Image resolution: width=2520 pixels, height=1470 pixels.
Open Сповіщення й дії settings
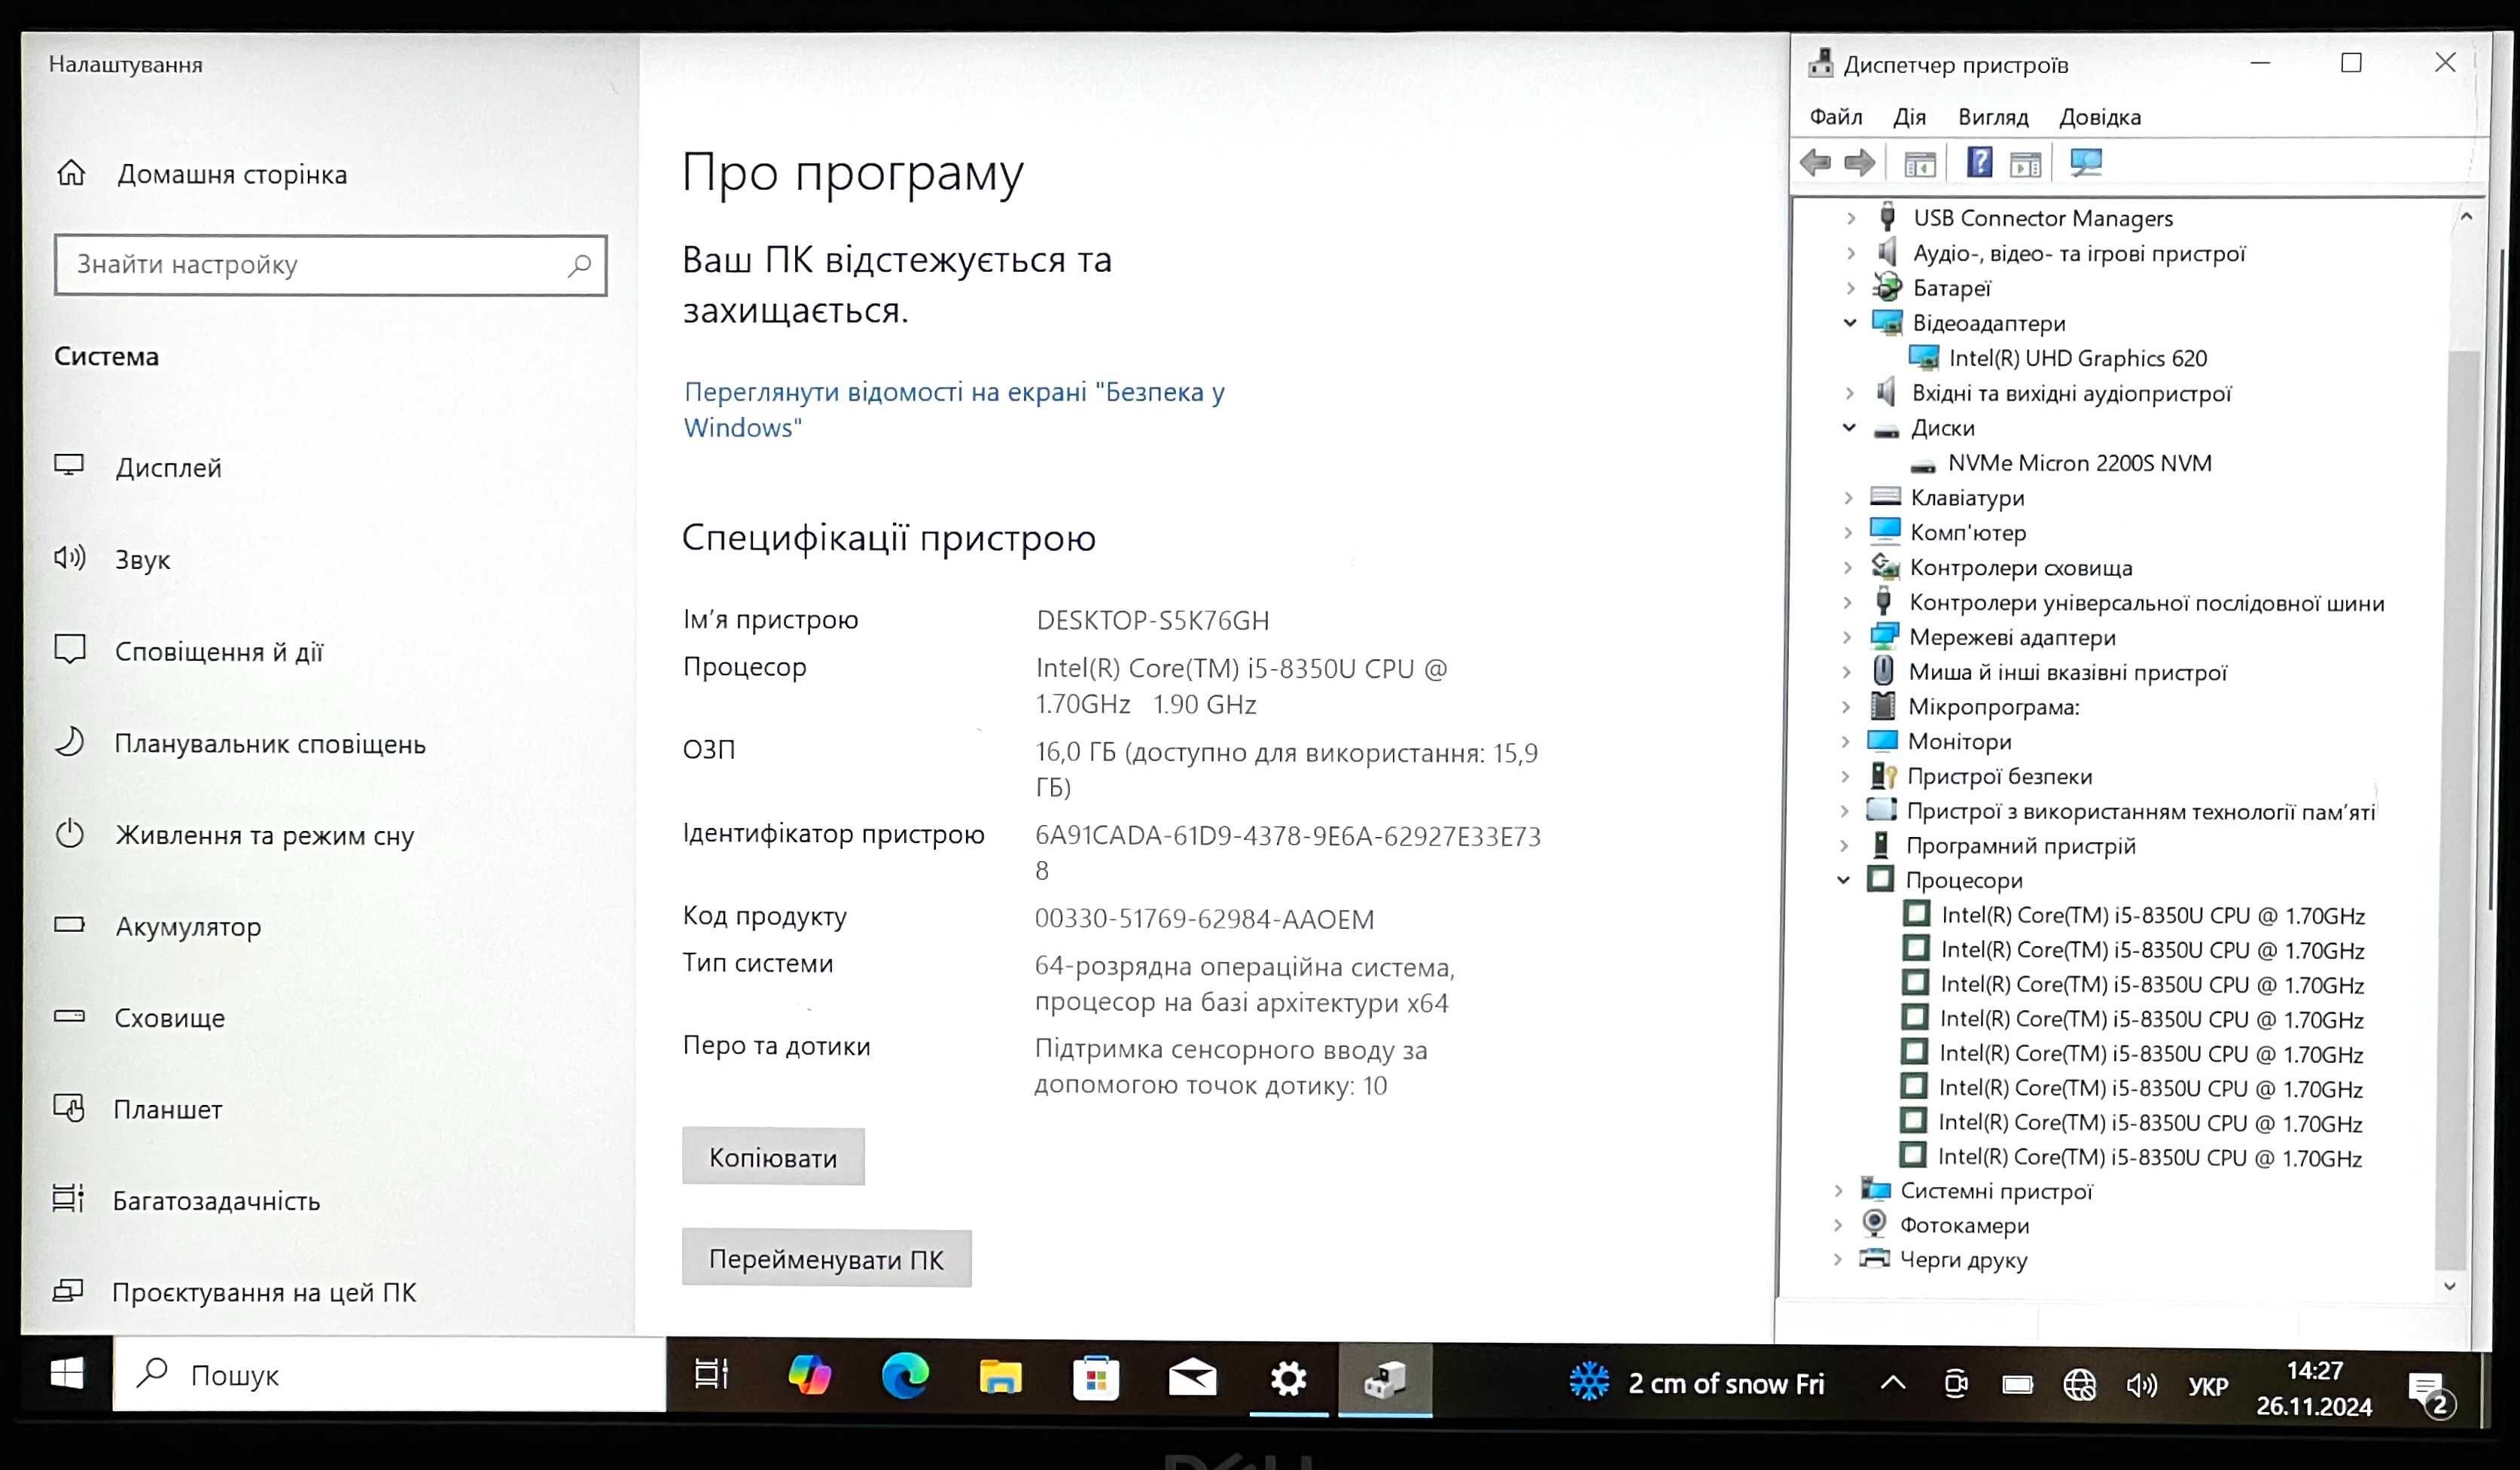(x=218, y=651)
